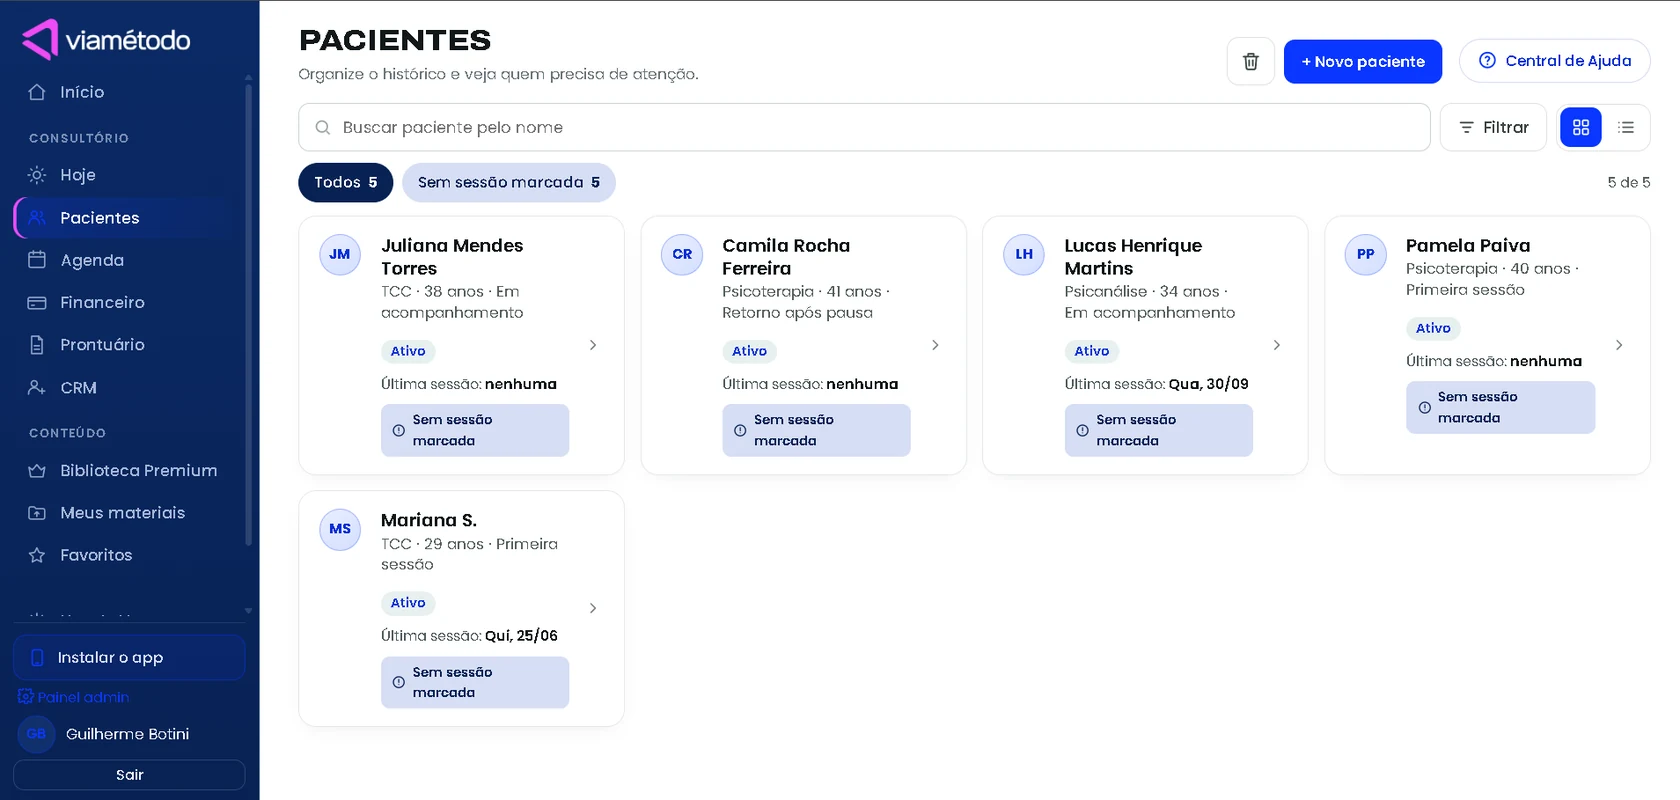Open Prontuário section

point(124,345)
